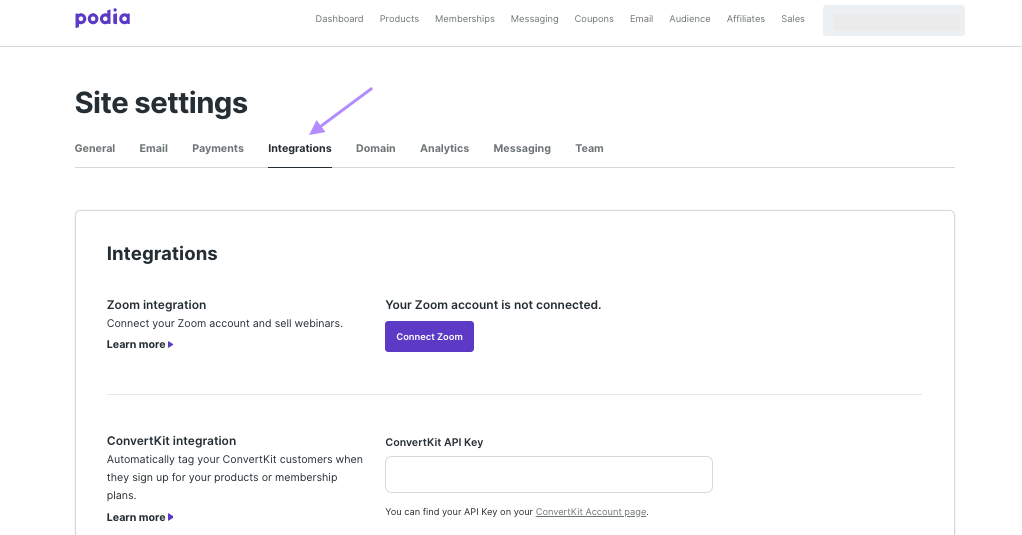
Task: Go to Affiliates page
Action: pyautogui.click(x=746, y=19)
